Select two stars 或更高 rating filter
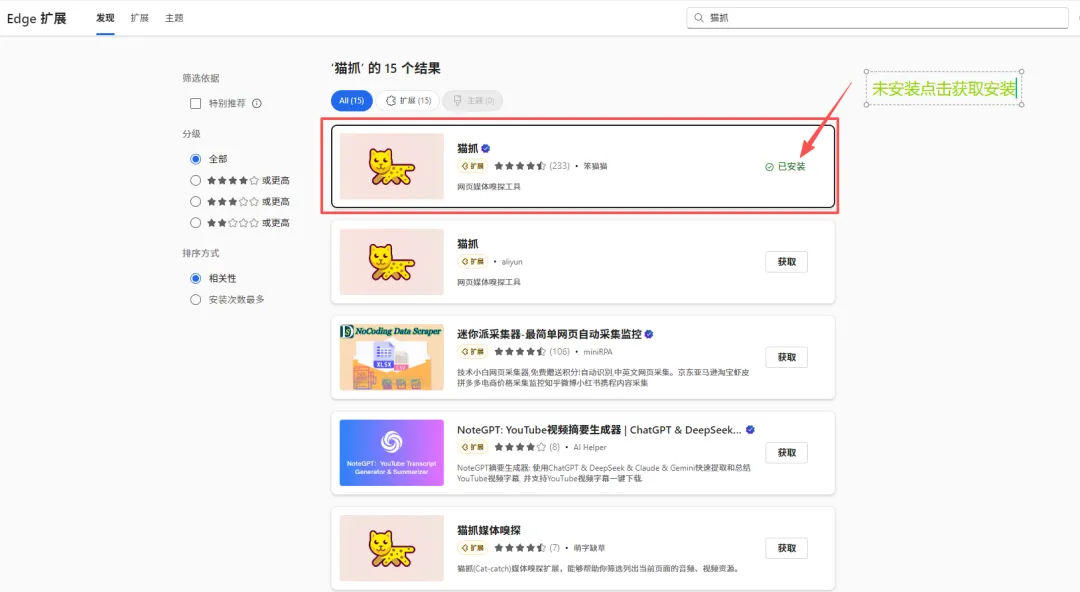This screenshot has width=1080, height=592. 196,223
